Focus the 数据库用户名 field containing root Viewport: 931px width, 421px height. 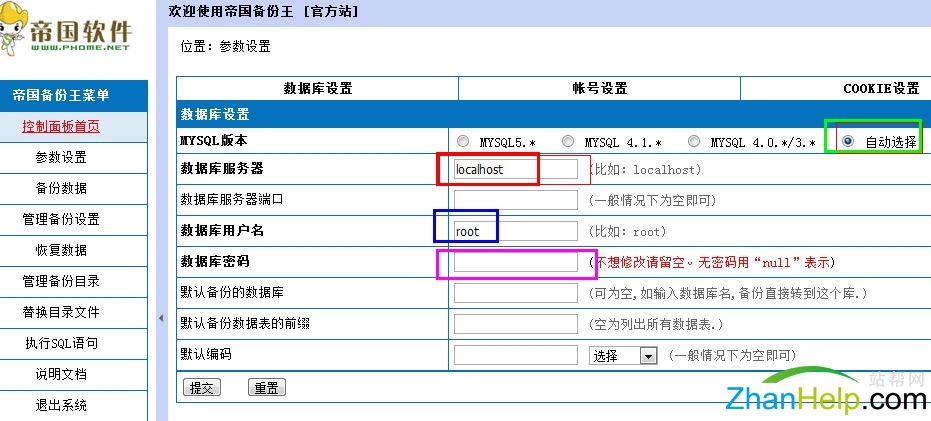[515, 231]
